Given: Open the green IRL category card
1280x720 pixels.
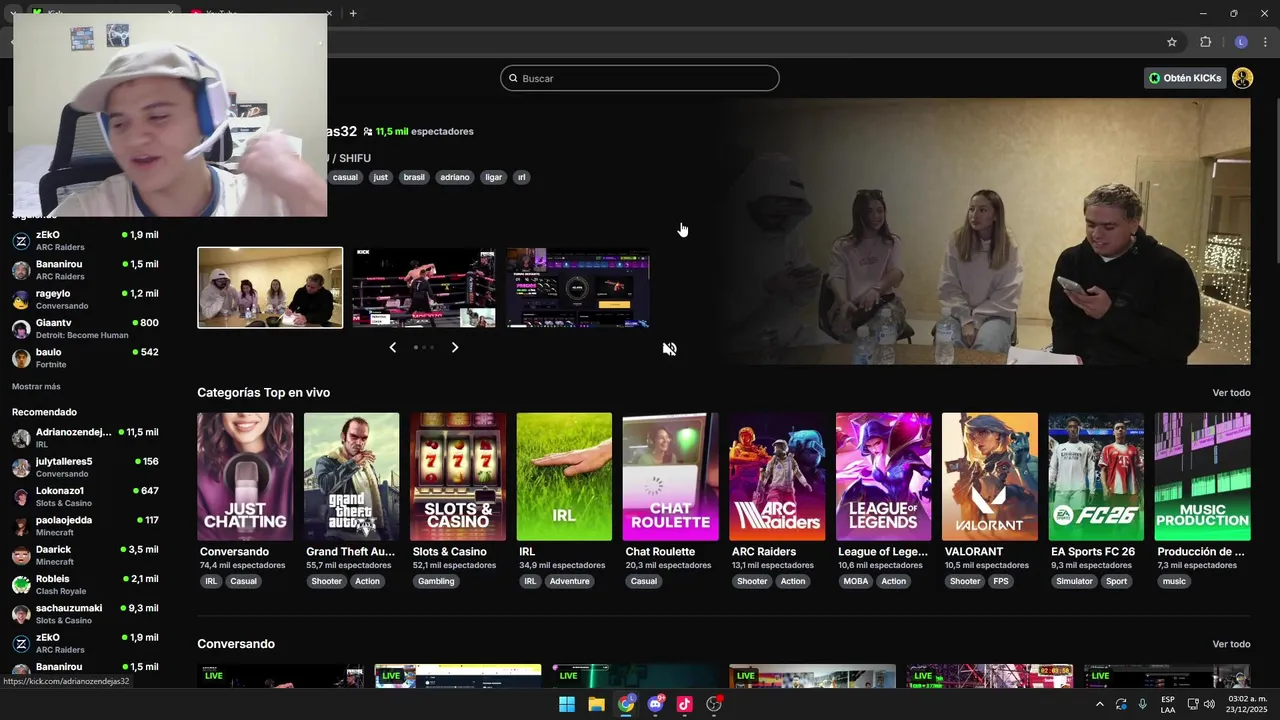Looking at the screenshot, I should click(564, 477).
